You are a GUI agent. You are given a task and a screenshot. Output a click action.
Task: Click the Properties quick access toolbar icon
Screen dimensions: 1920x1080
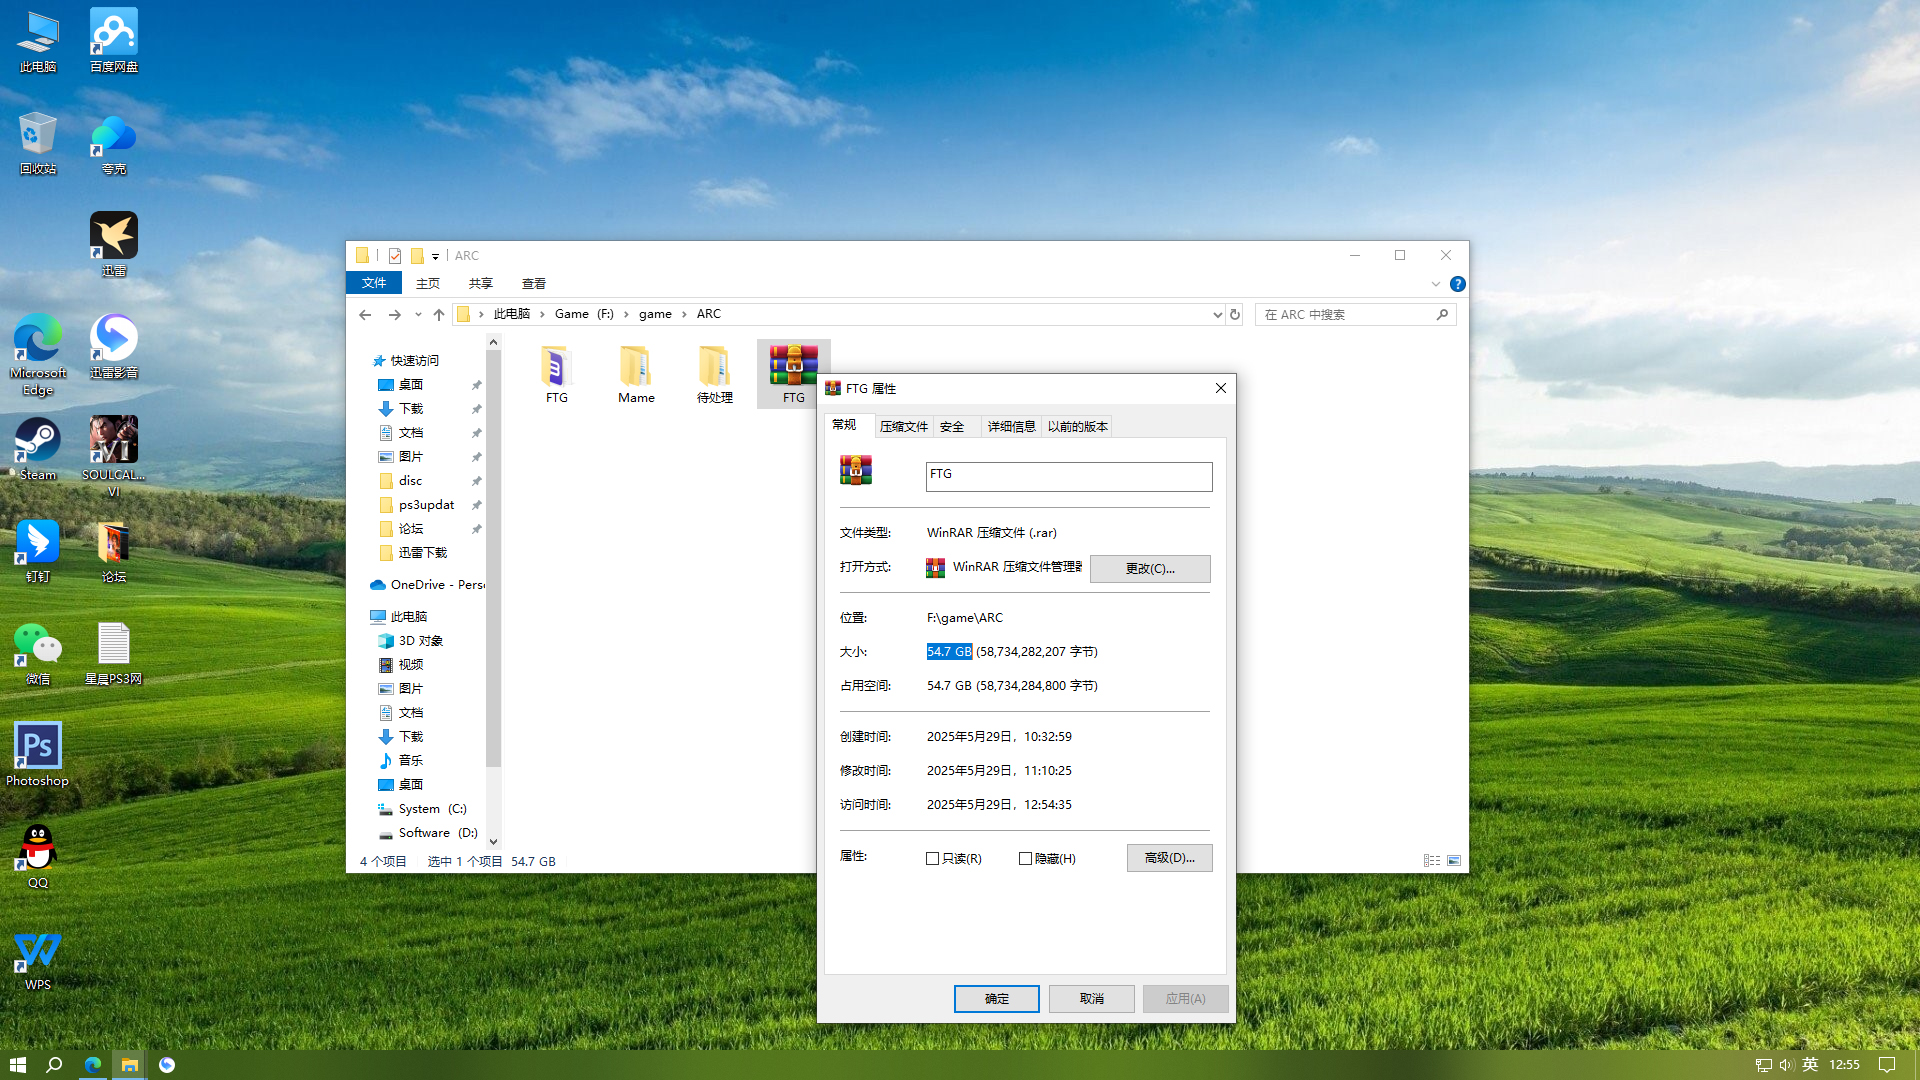(x=395, y=256)
